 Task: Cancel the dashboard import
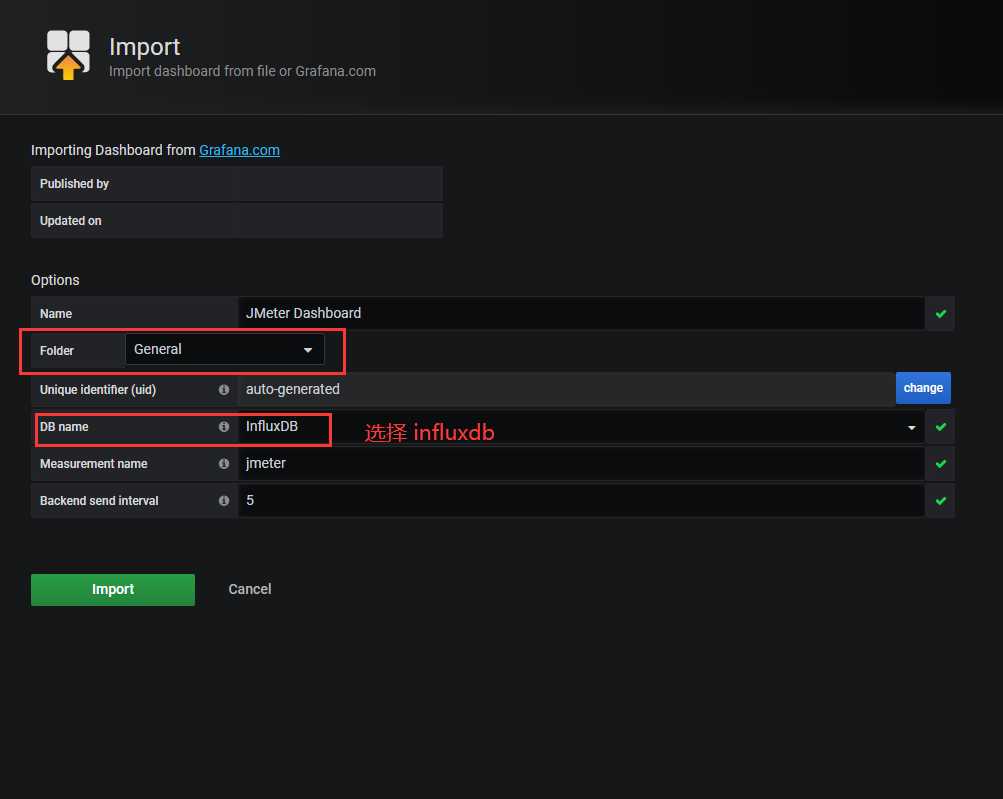coord(249,589)
